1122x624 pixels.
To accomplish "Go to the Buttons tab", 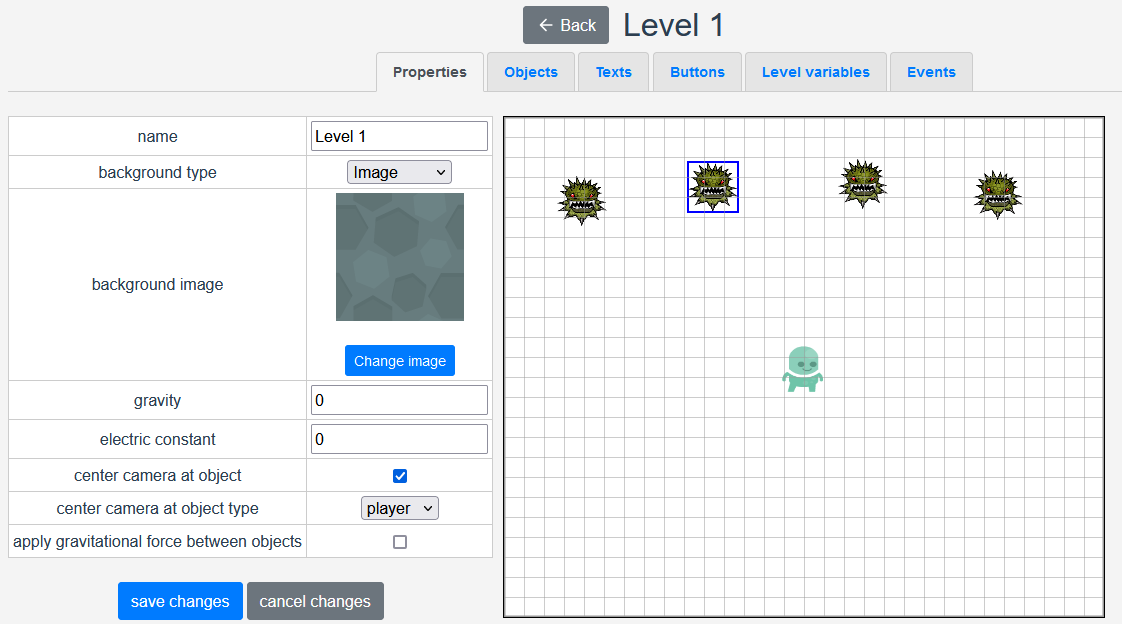I will (697, 72).
